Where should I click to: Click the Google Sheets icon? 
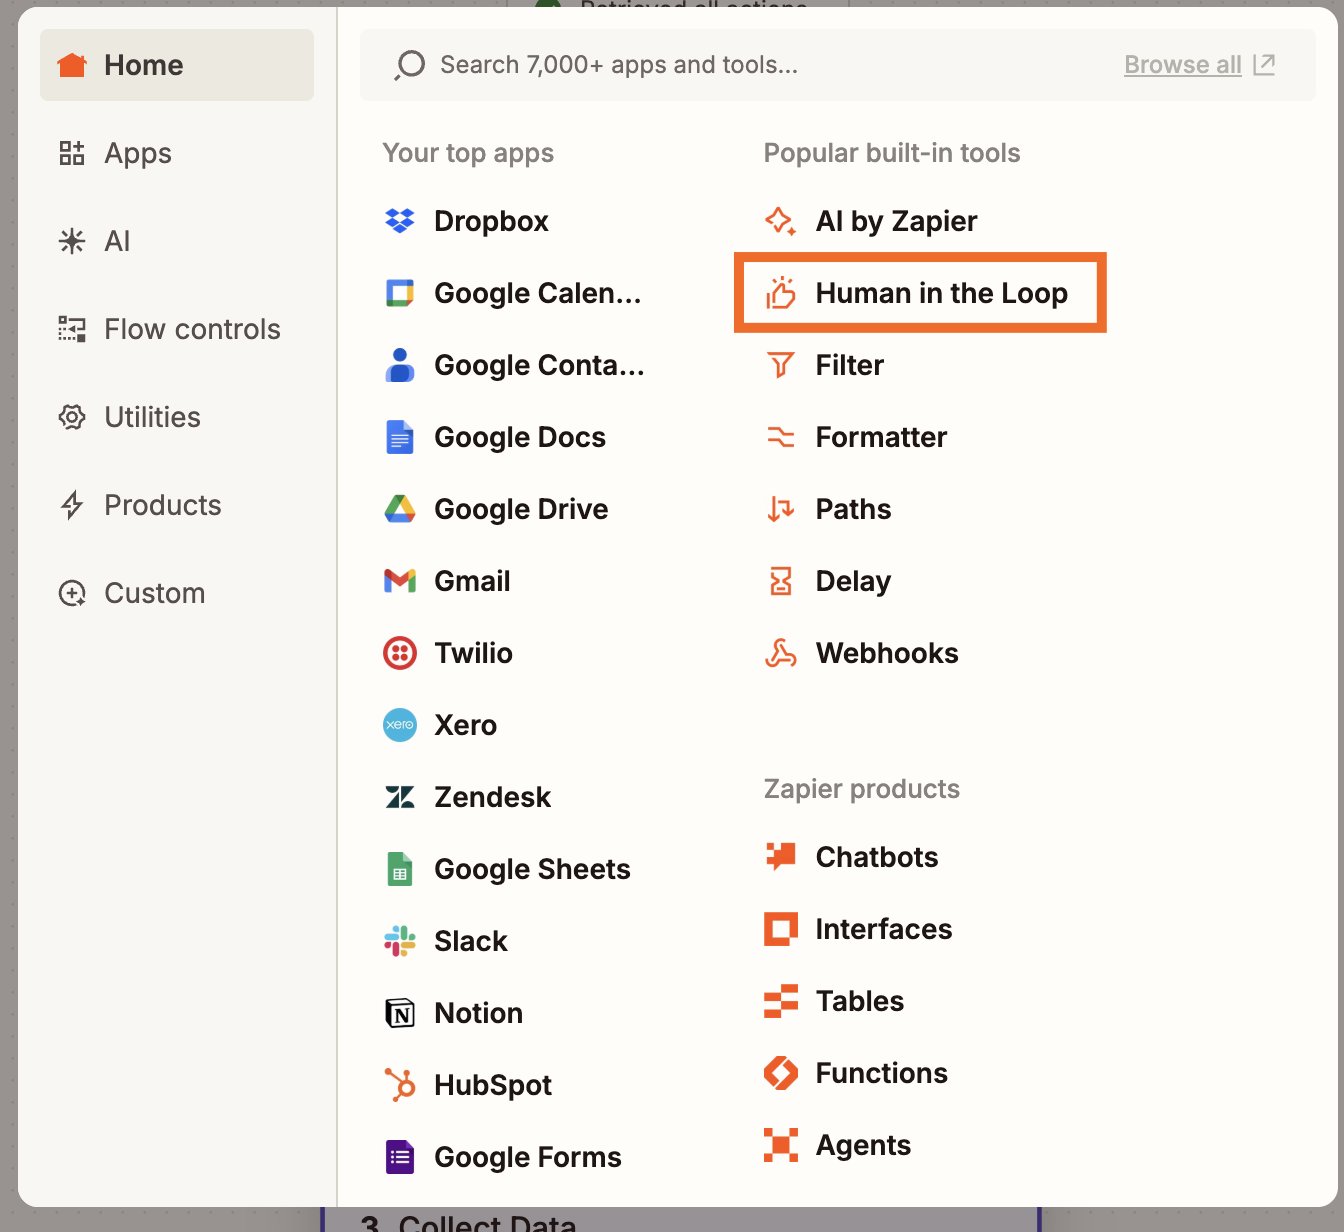pos(400,869)
